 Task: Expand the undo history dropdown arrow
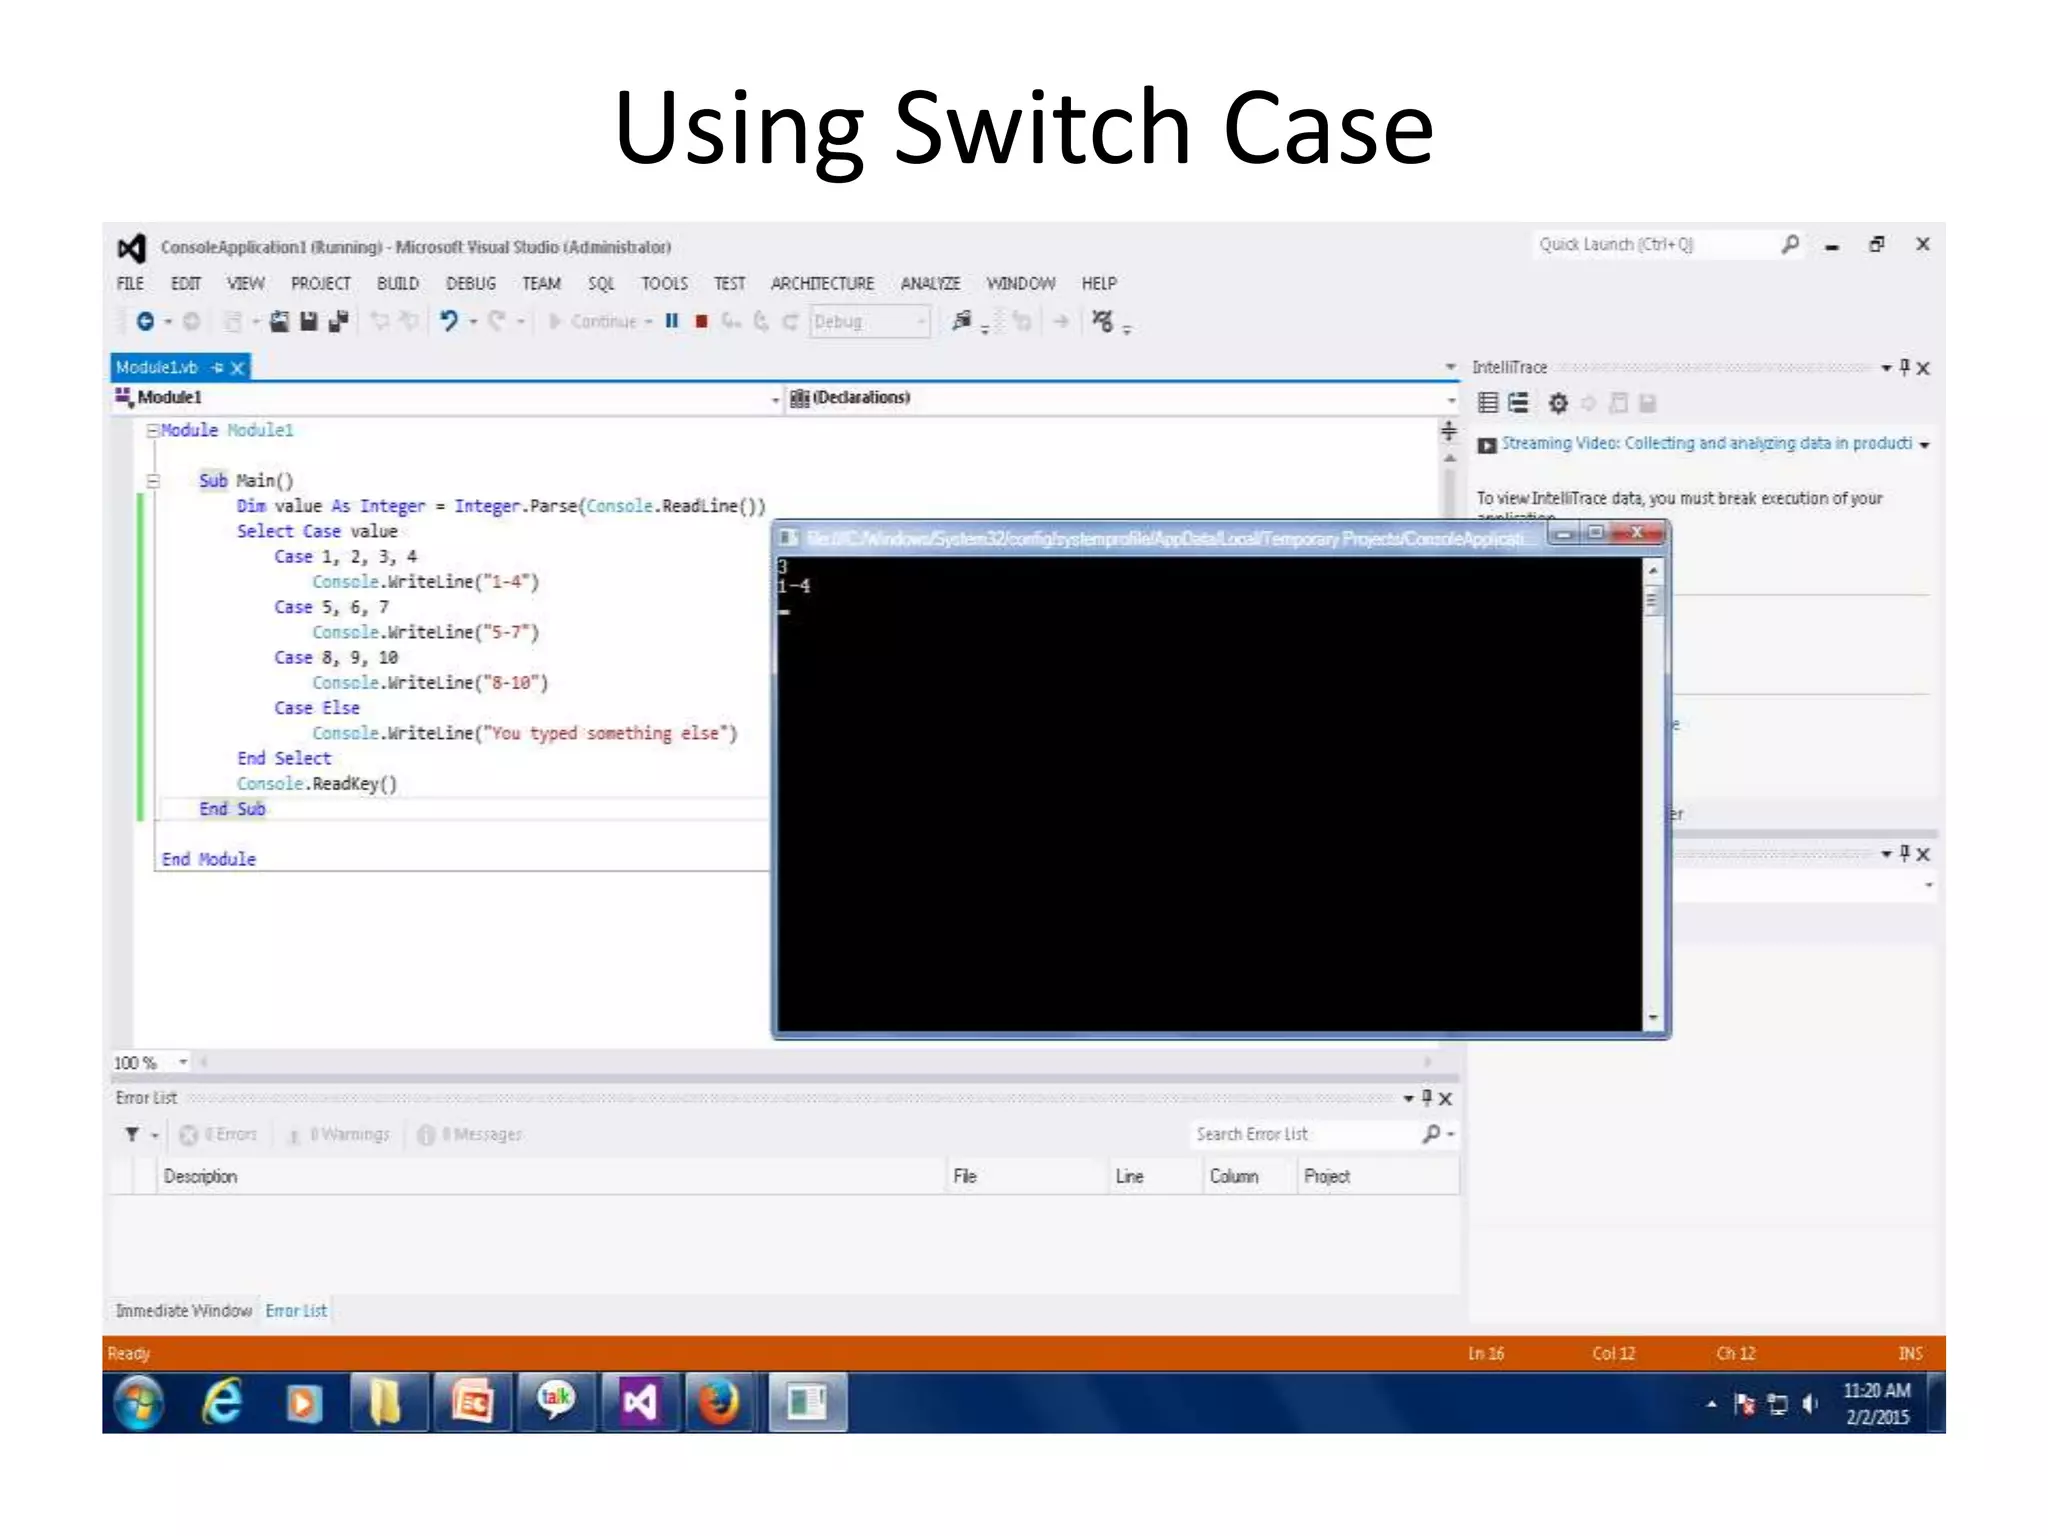pos(473,322)
